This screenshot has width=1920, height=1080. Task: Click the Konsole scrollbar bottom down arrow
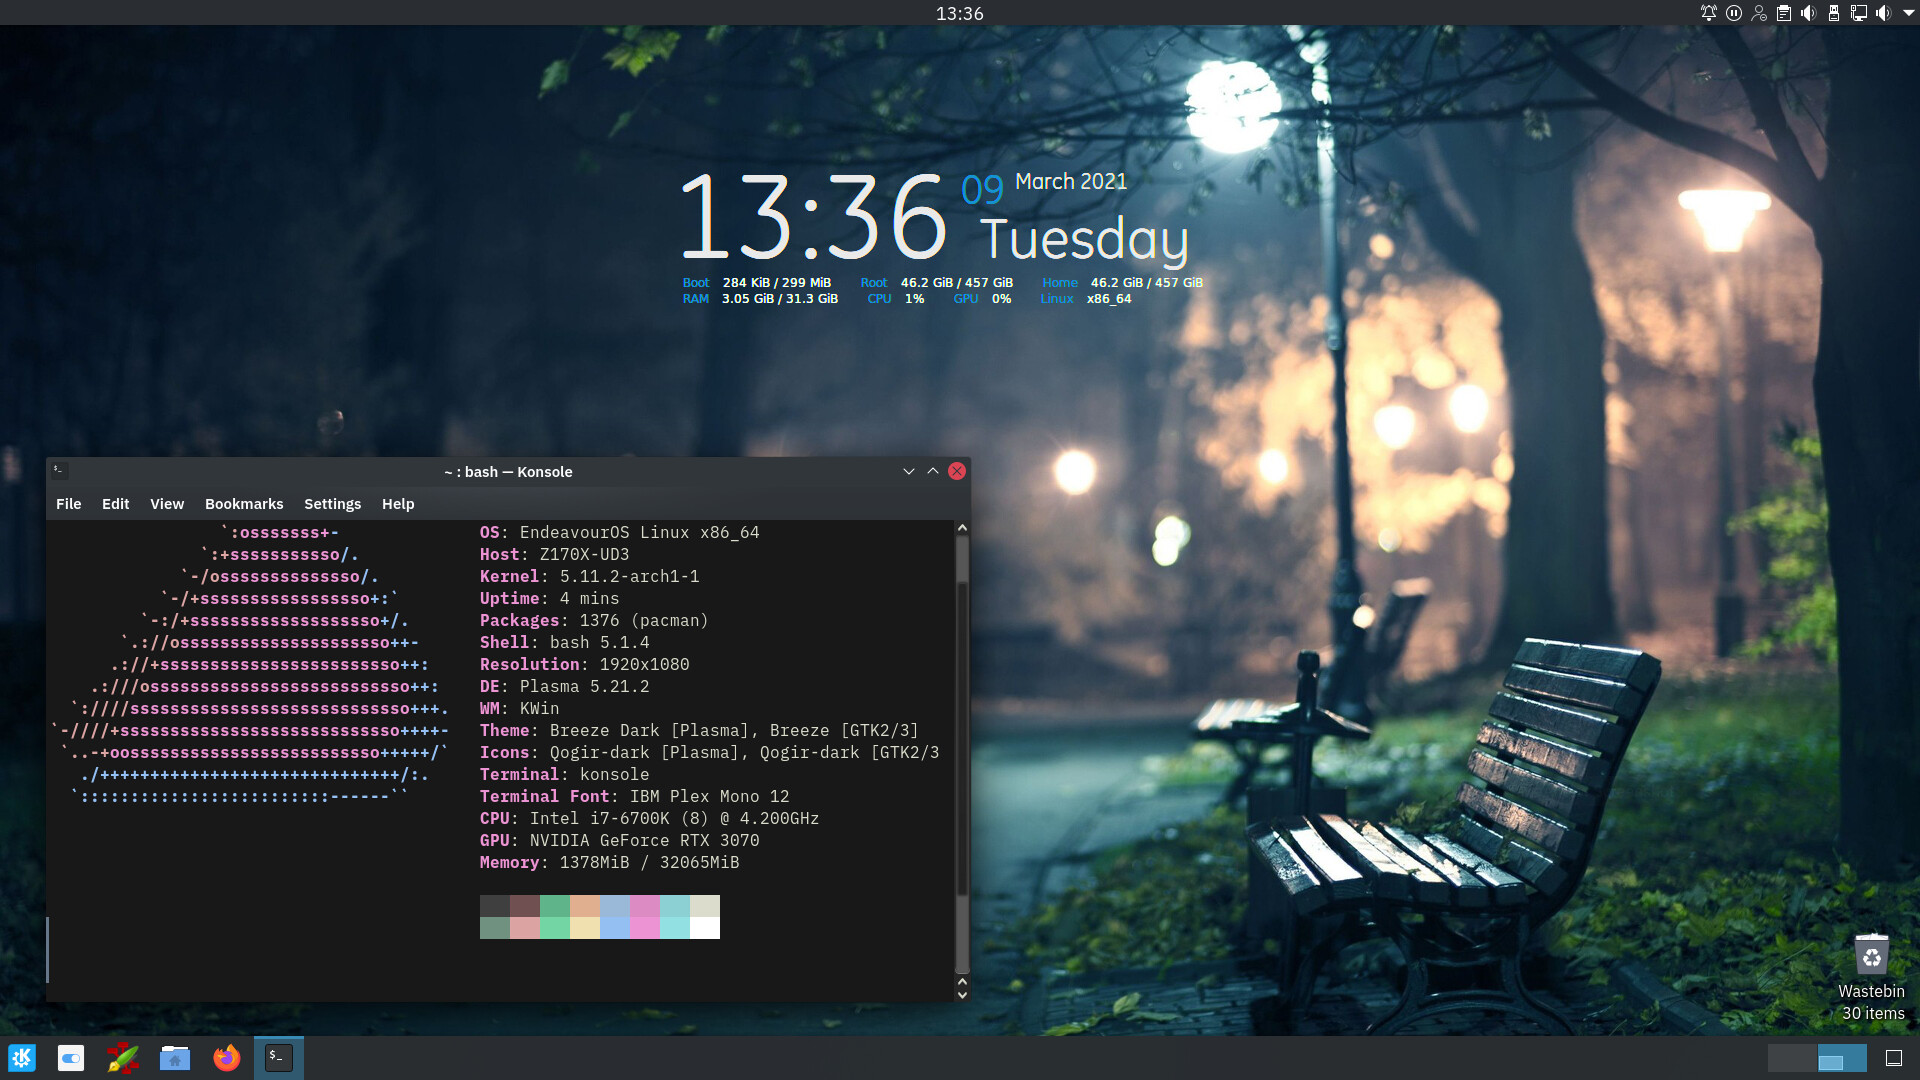coord(962,995)
